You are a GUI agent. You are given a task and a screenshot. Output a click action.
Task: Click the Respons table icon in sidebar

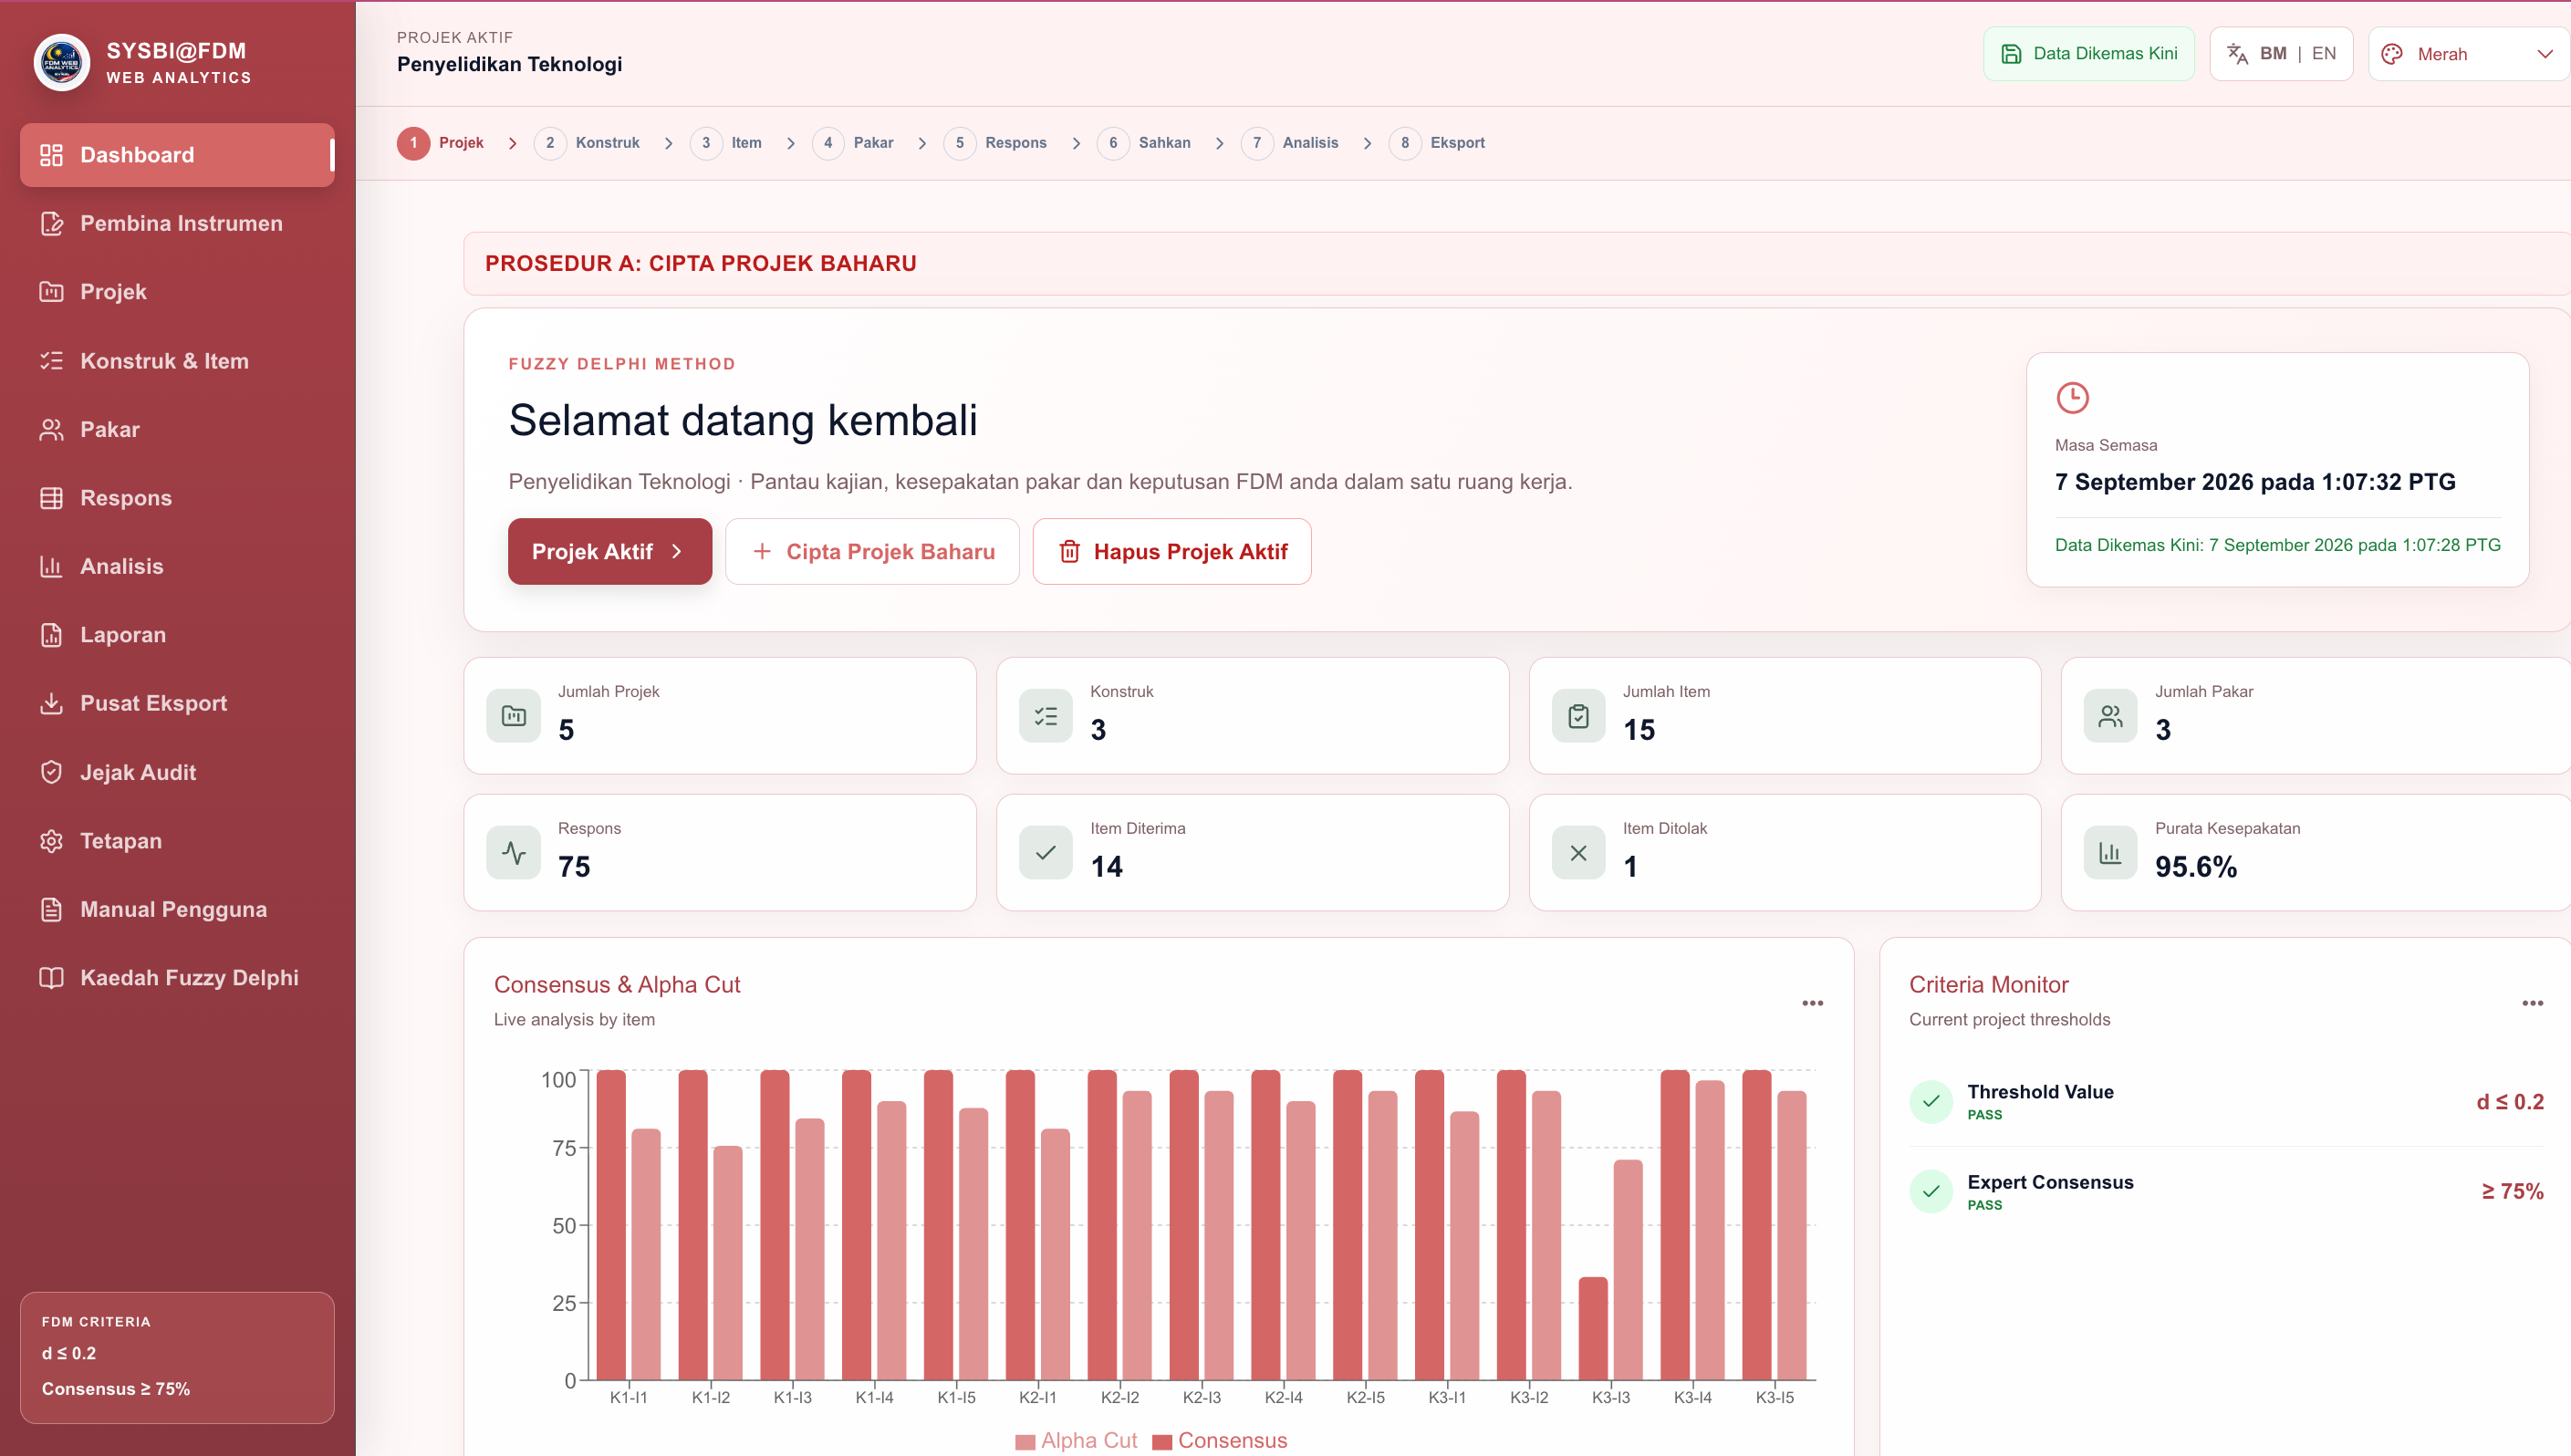pyautogui.click(x=51, y=498)
